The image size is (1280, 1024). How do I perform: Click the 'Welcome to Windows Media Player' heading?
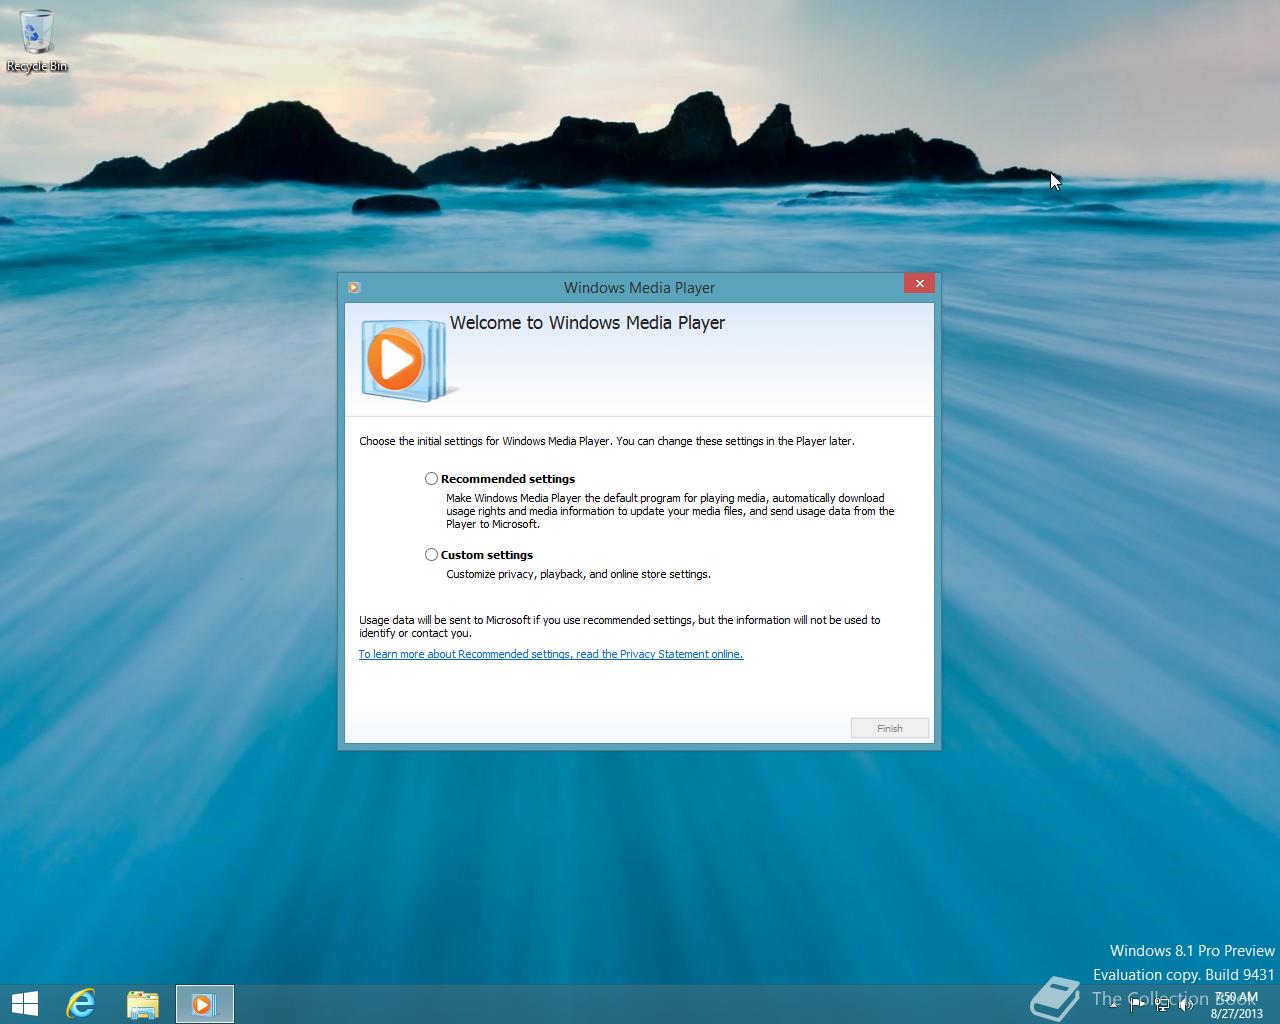click(587, 323)
